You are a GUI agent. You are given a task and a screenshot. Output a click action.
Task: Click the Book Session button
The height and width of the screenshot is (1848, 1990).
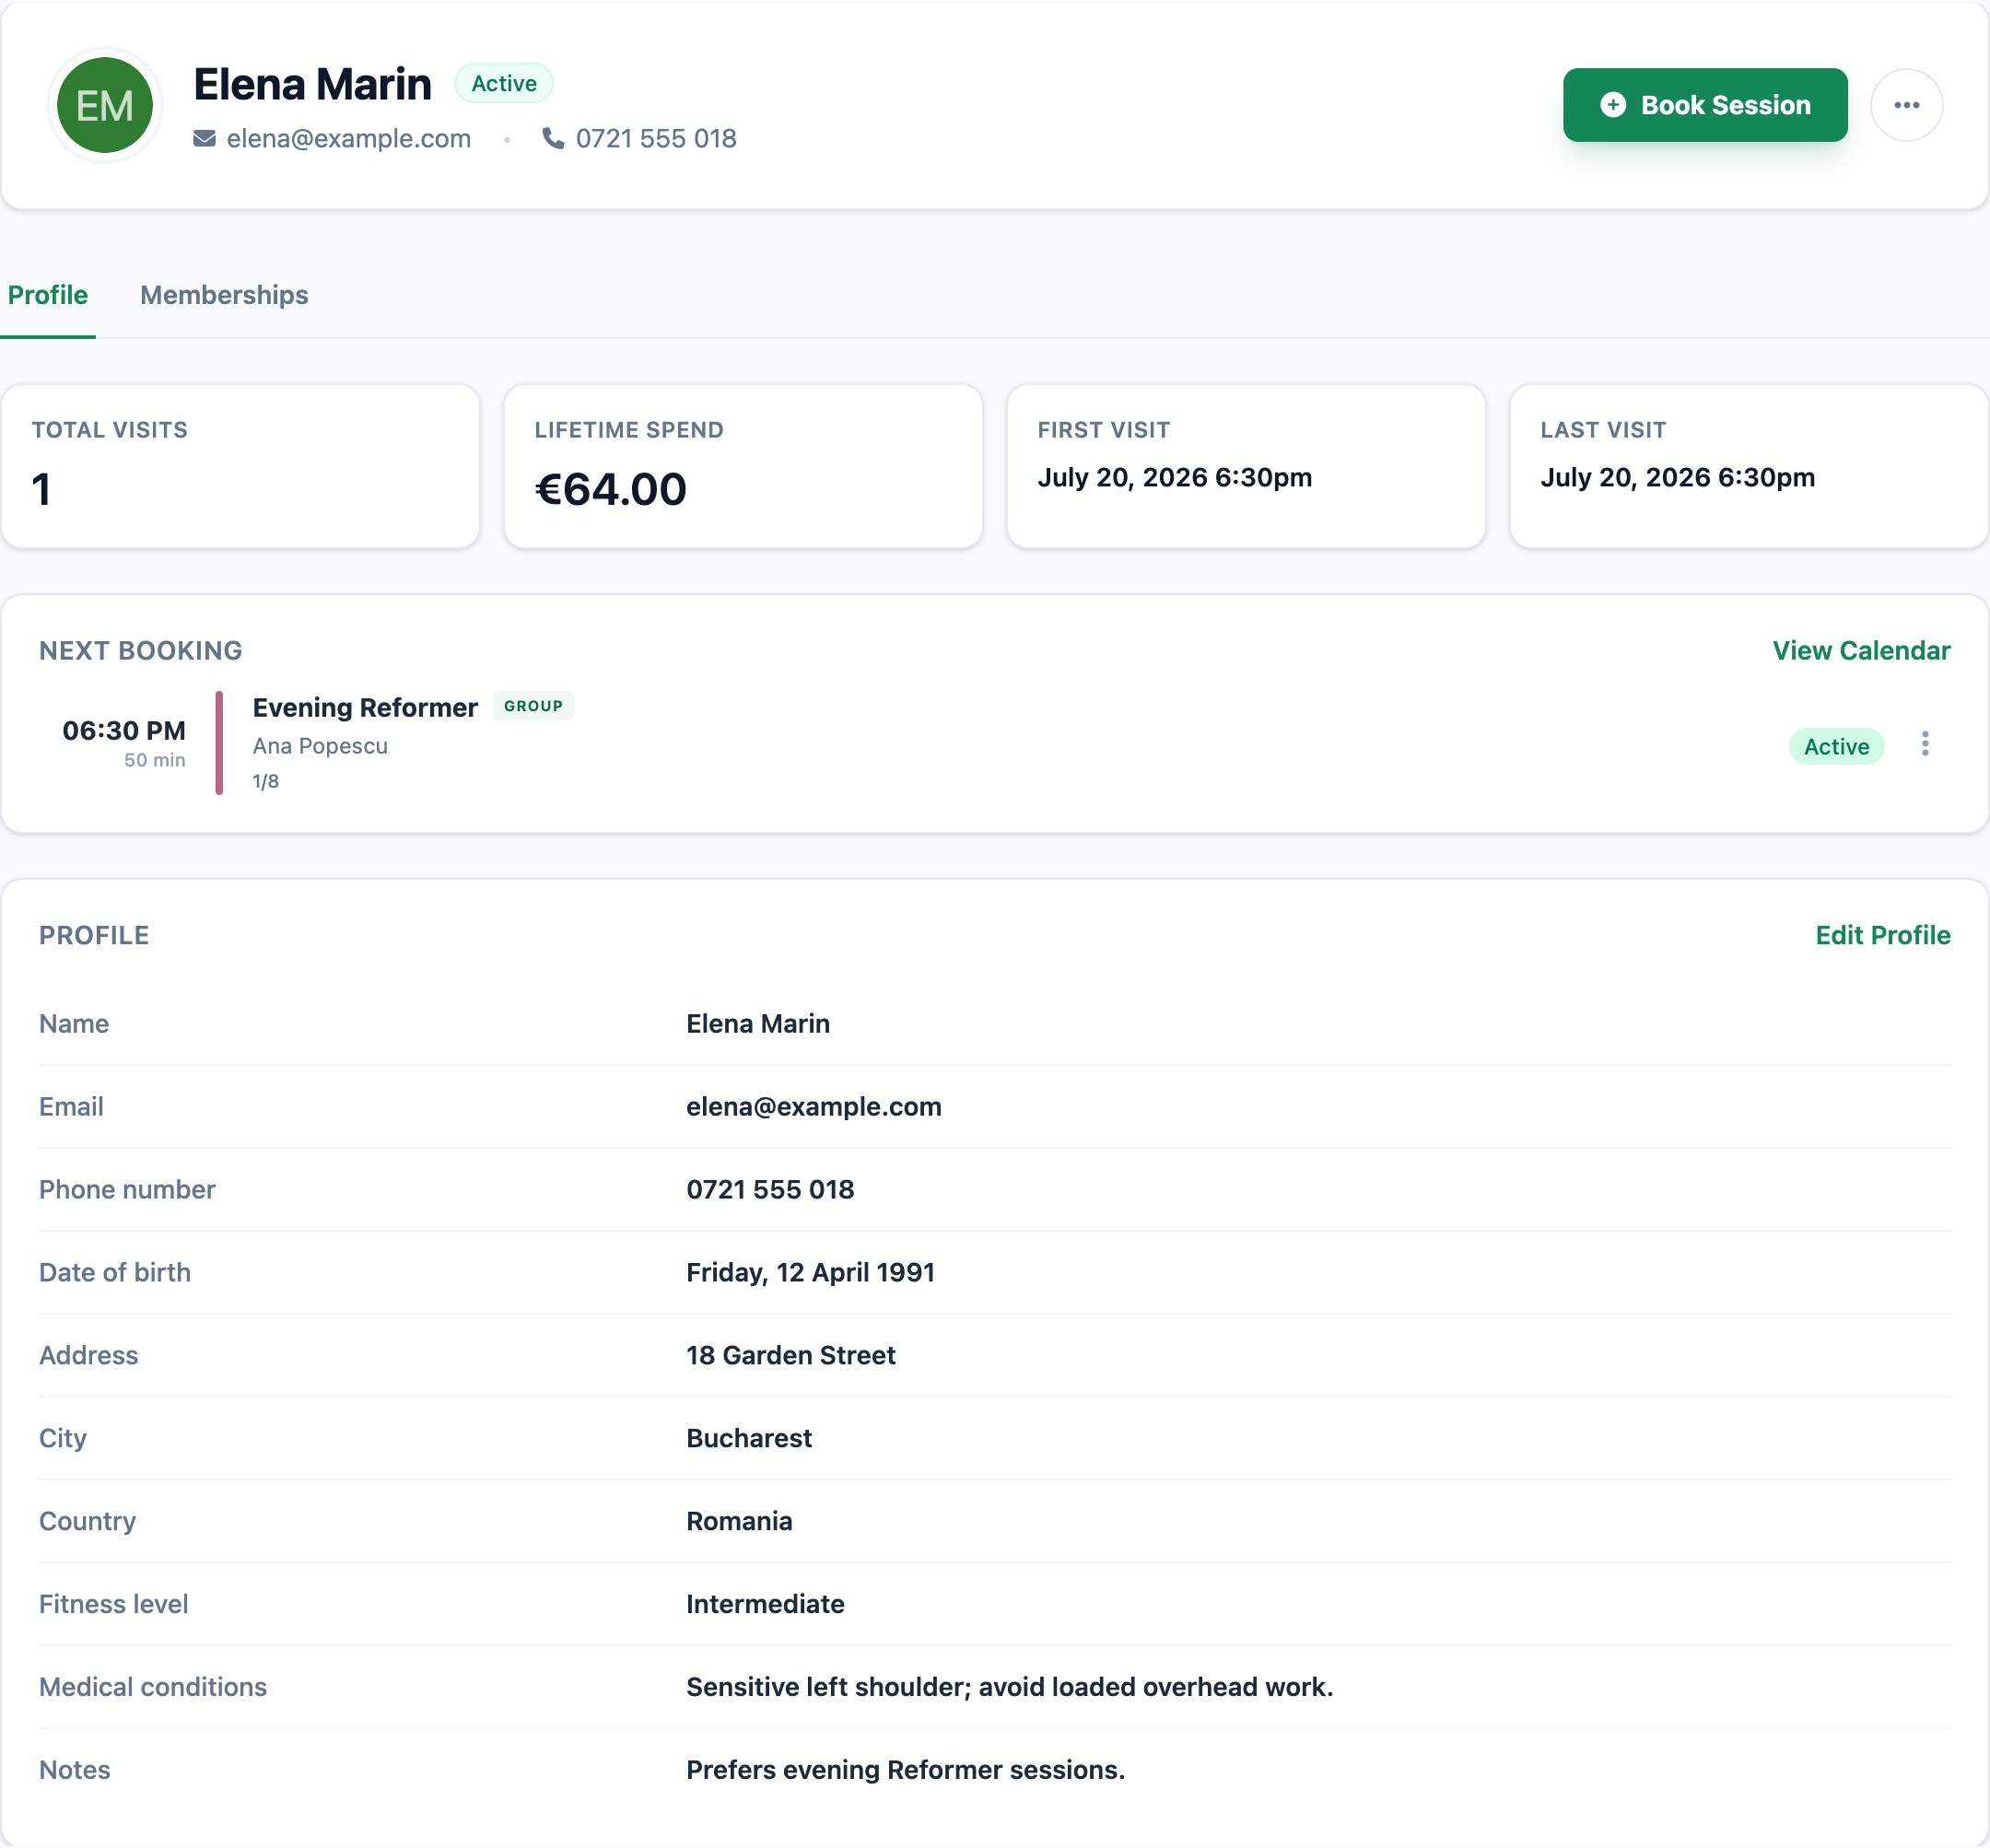click(1705, 105)
